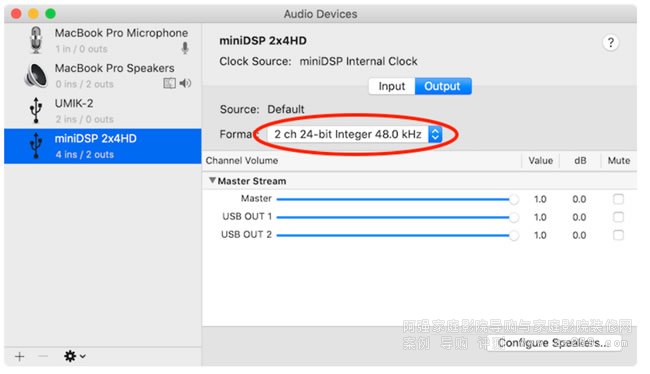
Task: Switch to the Output tab
Action: tap(442, 86)
